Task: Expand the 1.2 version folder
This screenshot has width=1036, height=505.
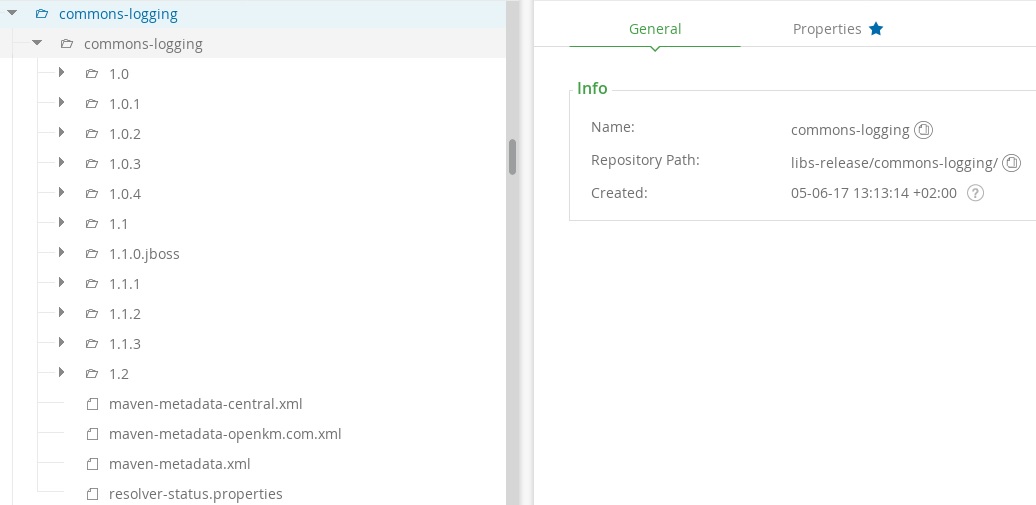Action: tap(61, 373)
